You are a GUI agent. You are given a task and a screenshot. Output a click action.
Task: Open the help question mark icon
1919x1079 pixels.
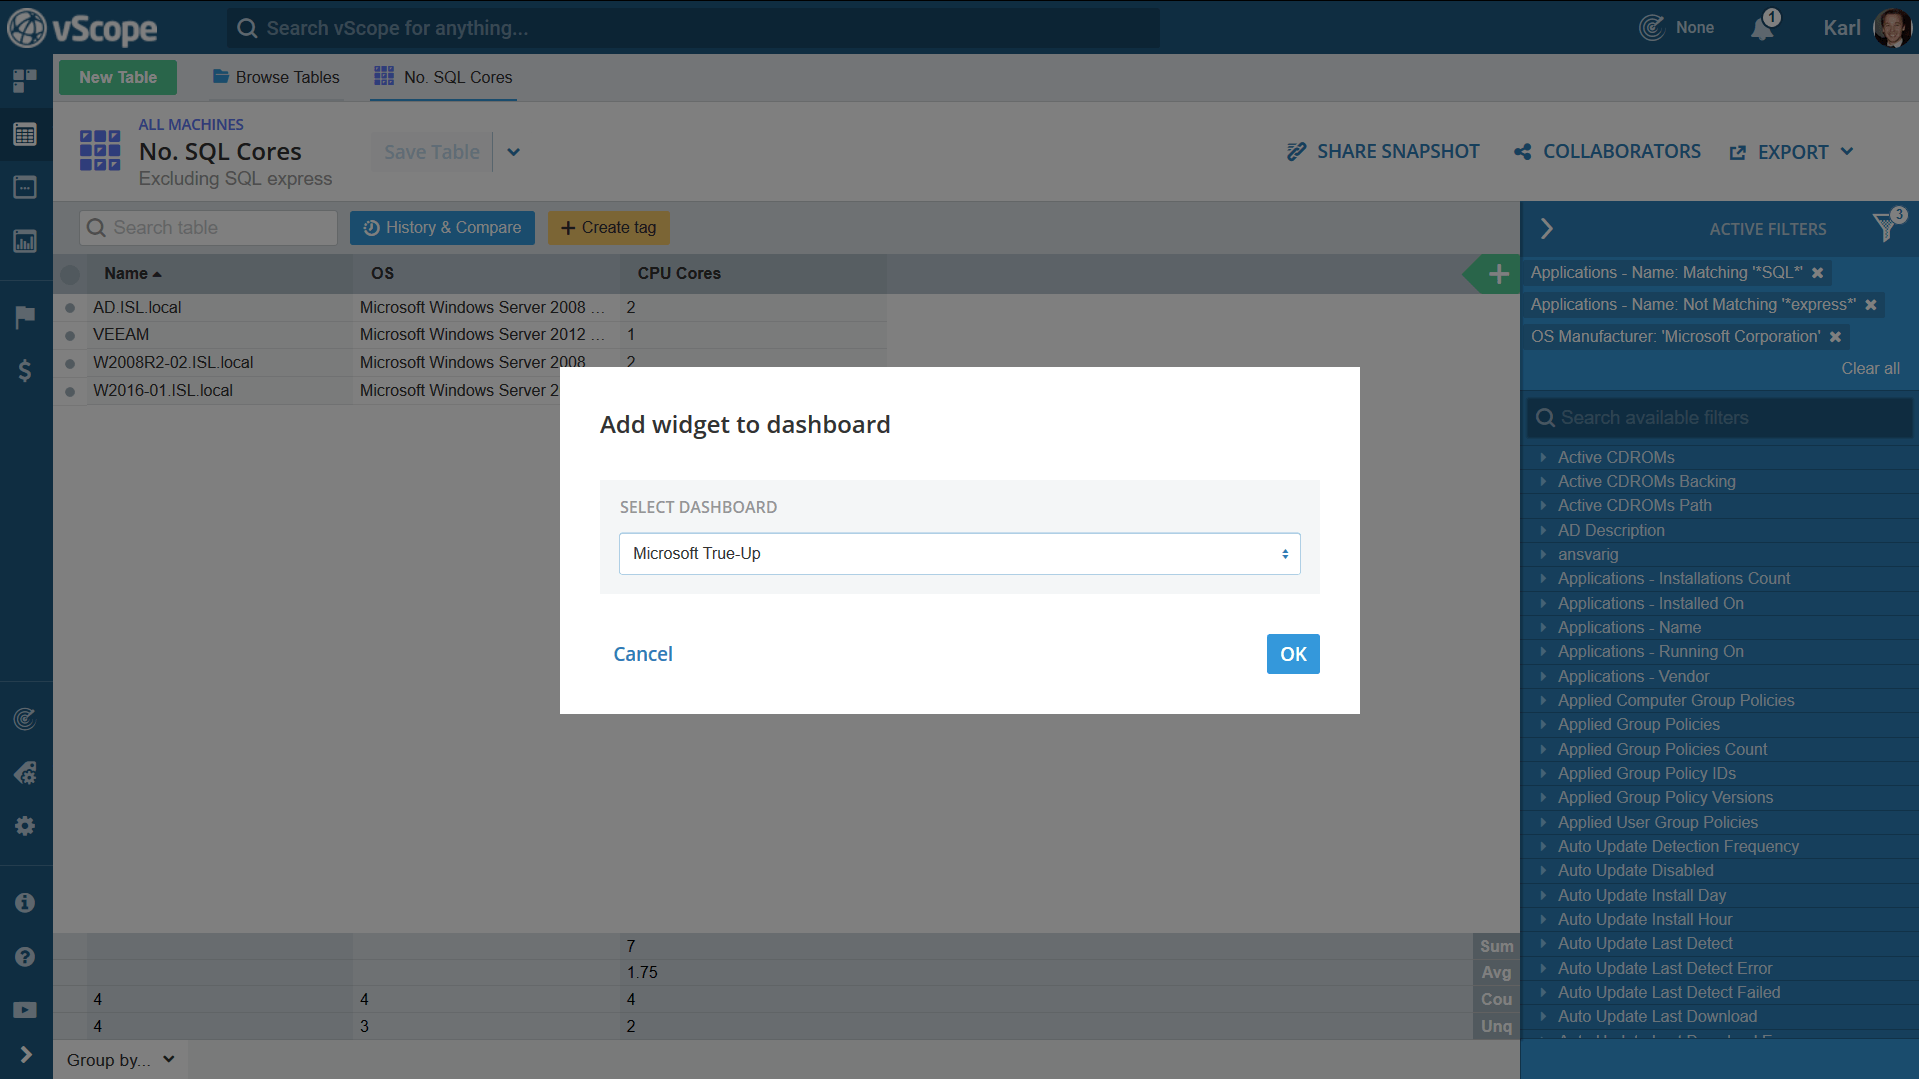(25, 957)
